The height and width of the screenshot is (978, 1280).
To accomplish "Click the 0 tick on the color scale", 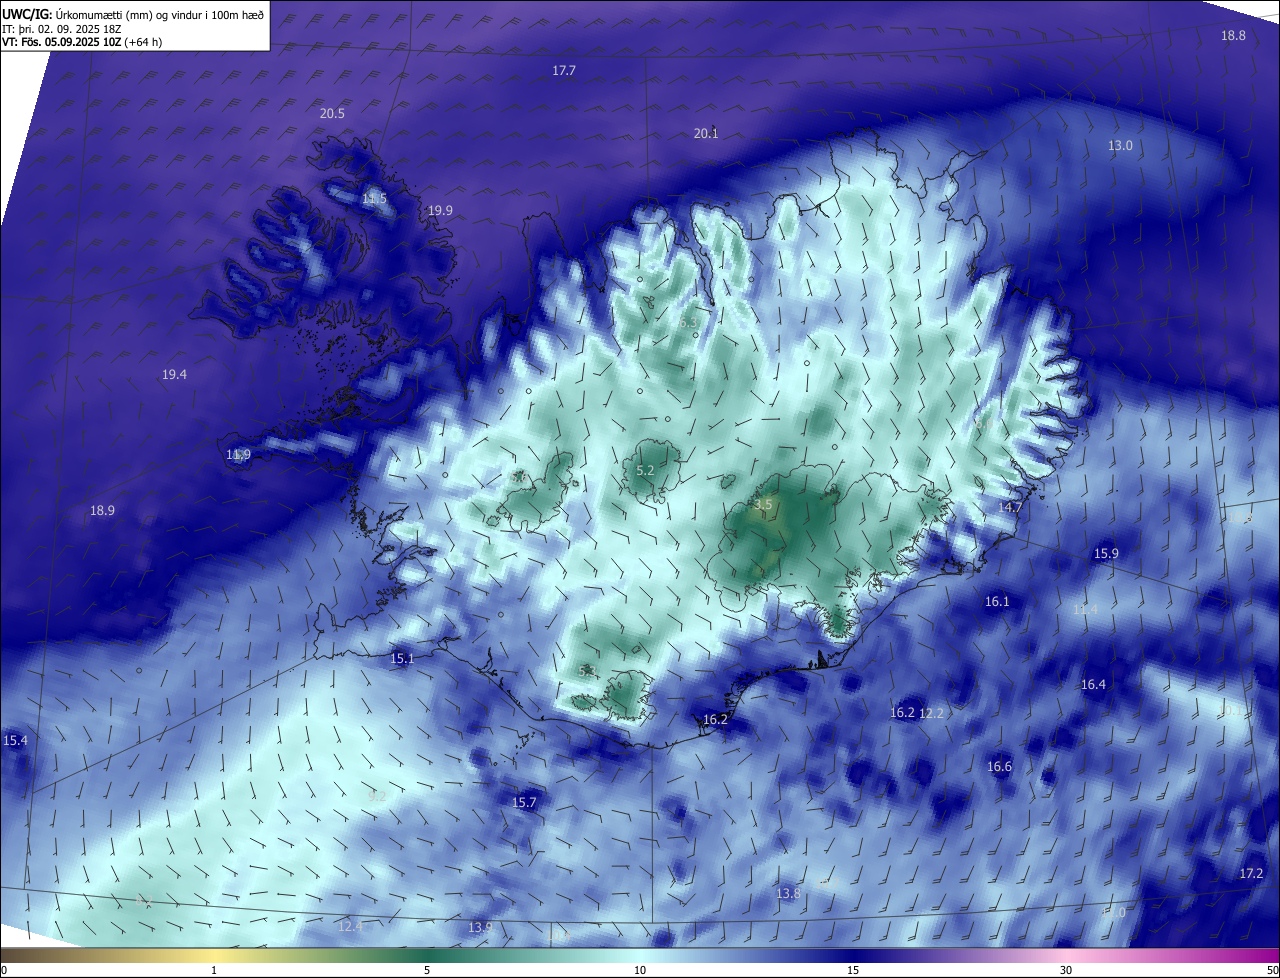I will coord(4,971).
